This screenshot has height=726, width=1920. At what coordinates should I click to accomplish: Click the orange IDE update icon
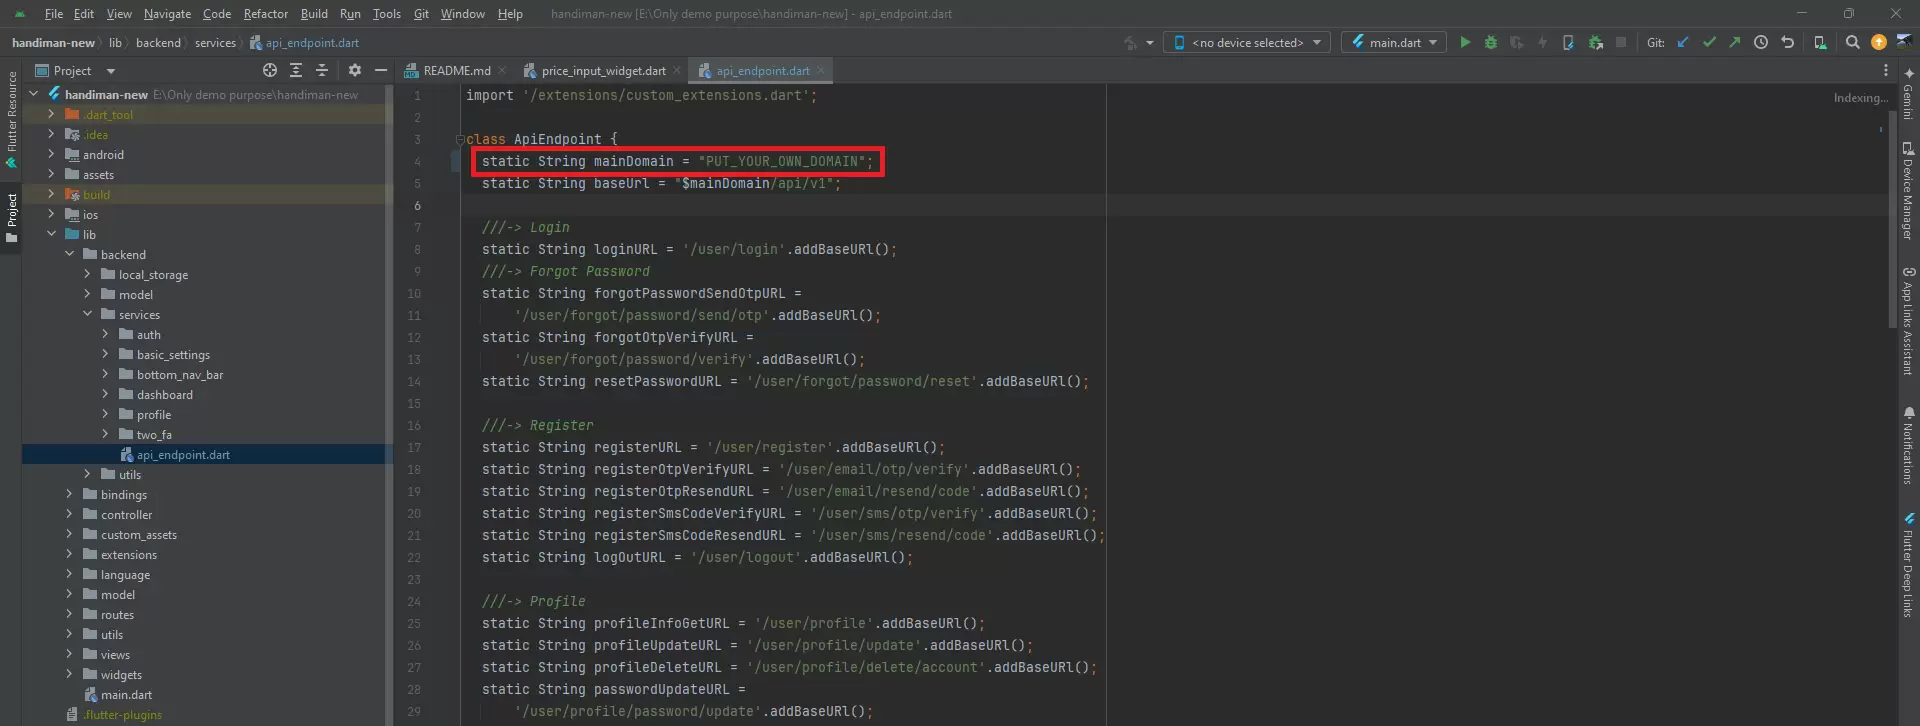click(x=1879, y=42)
